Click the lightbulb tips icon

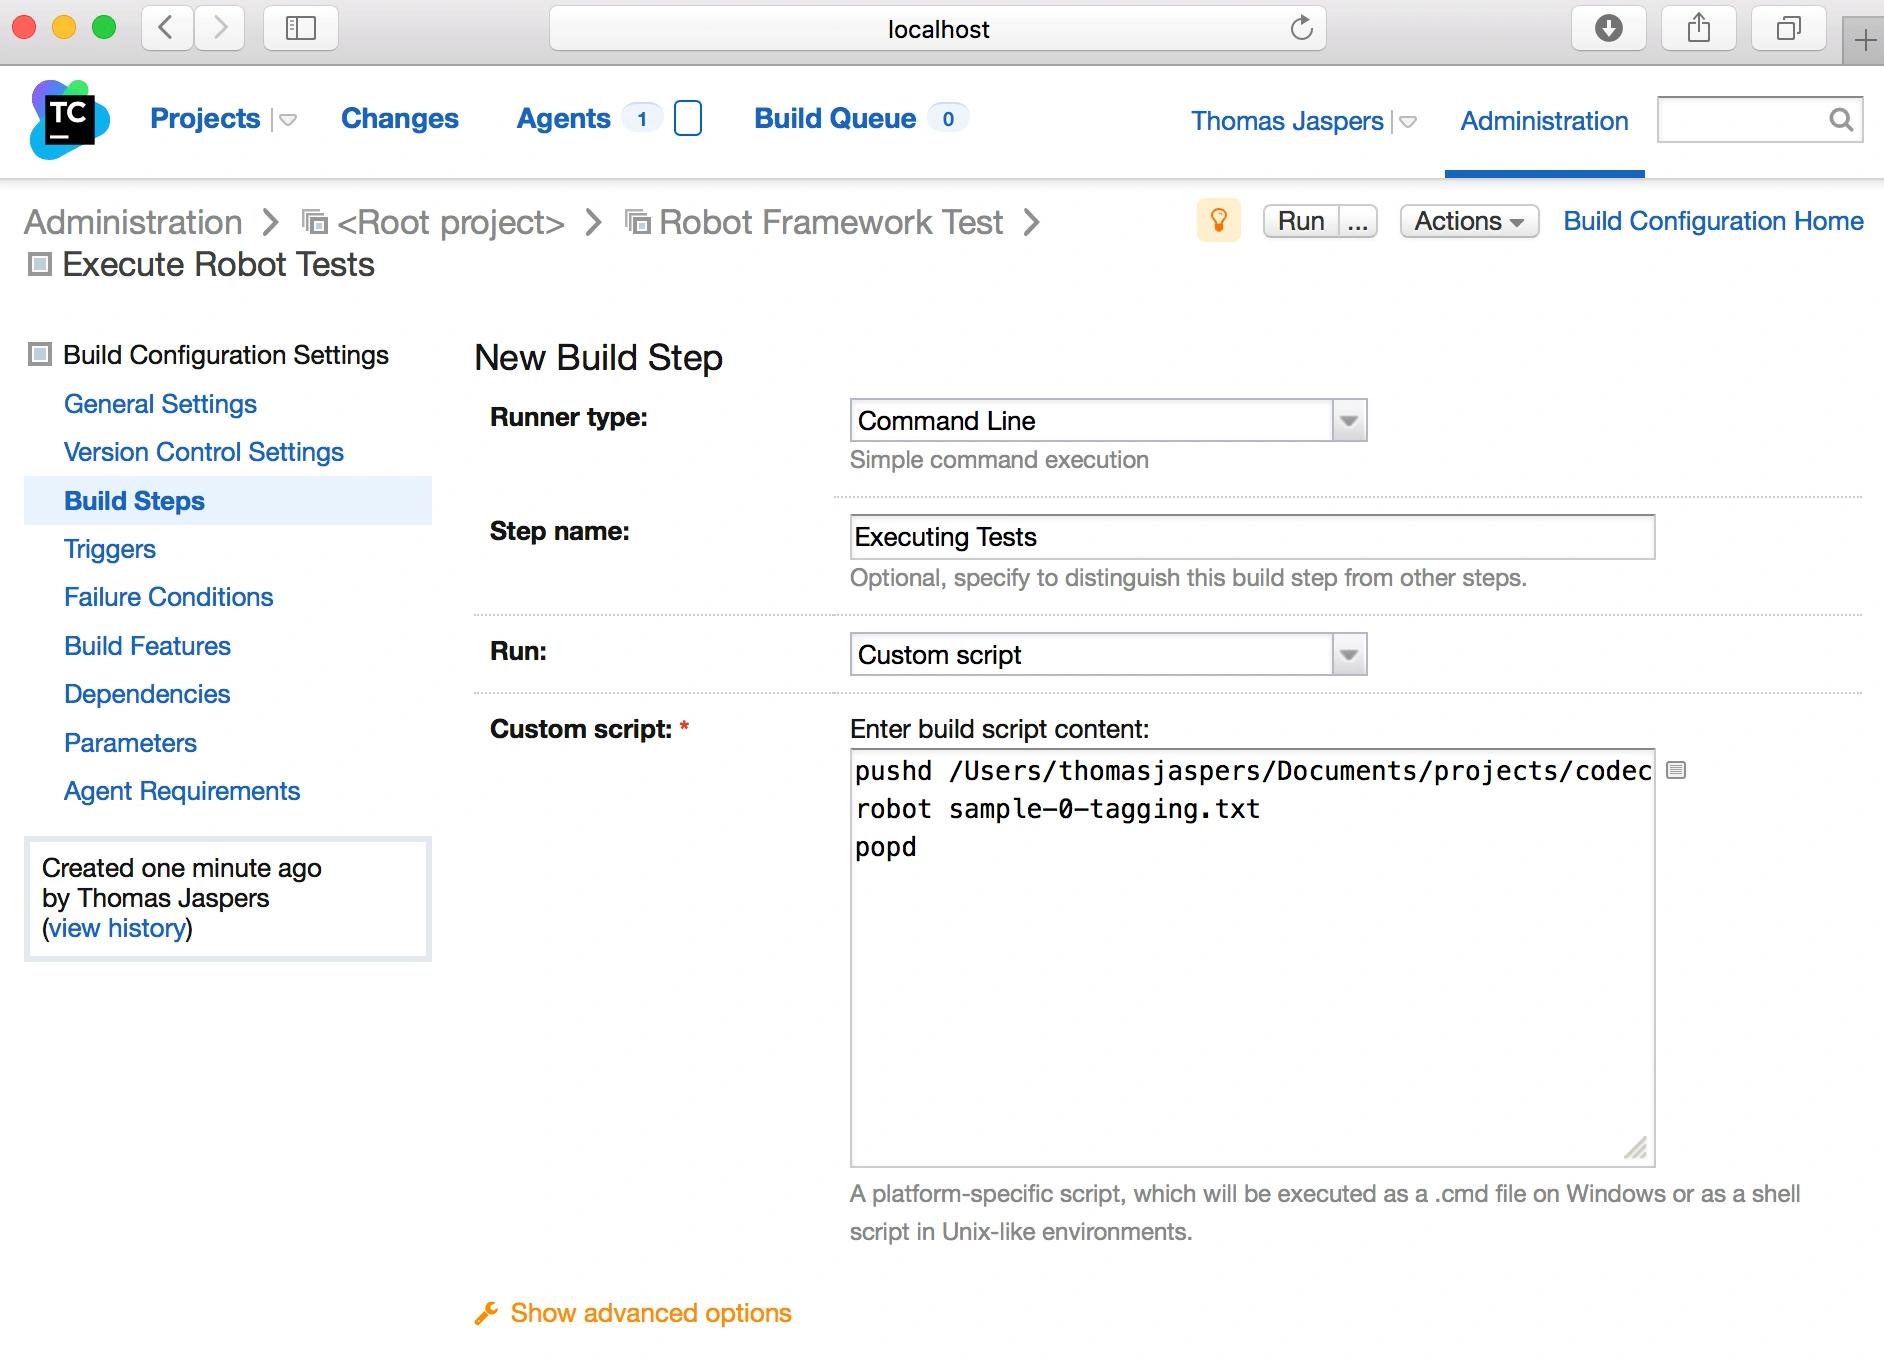[x=1219, y=220]
